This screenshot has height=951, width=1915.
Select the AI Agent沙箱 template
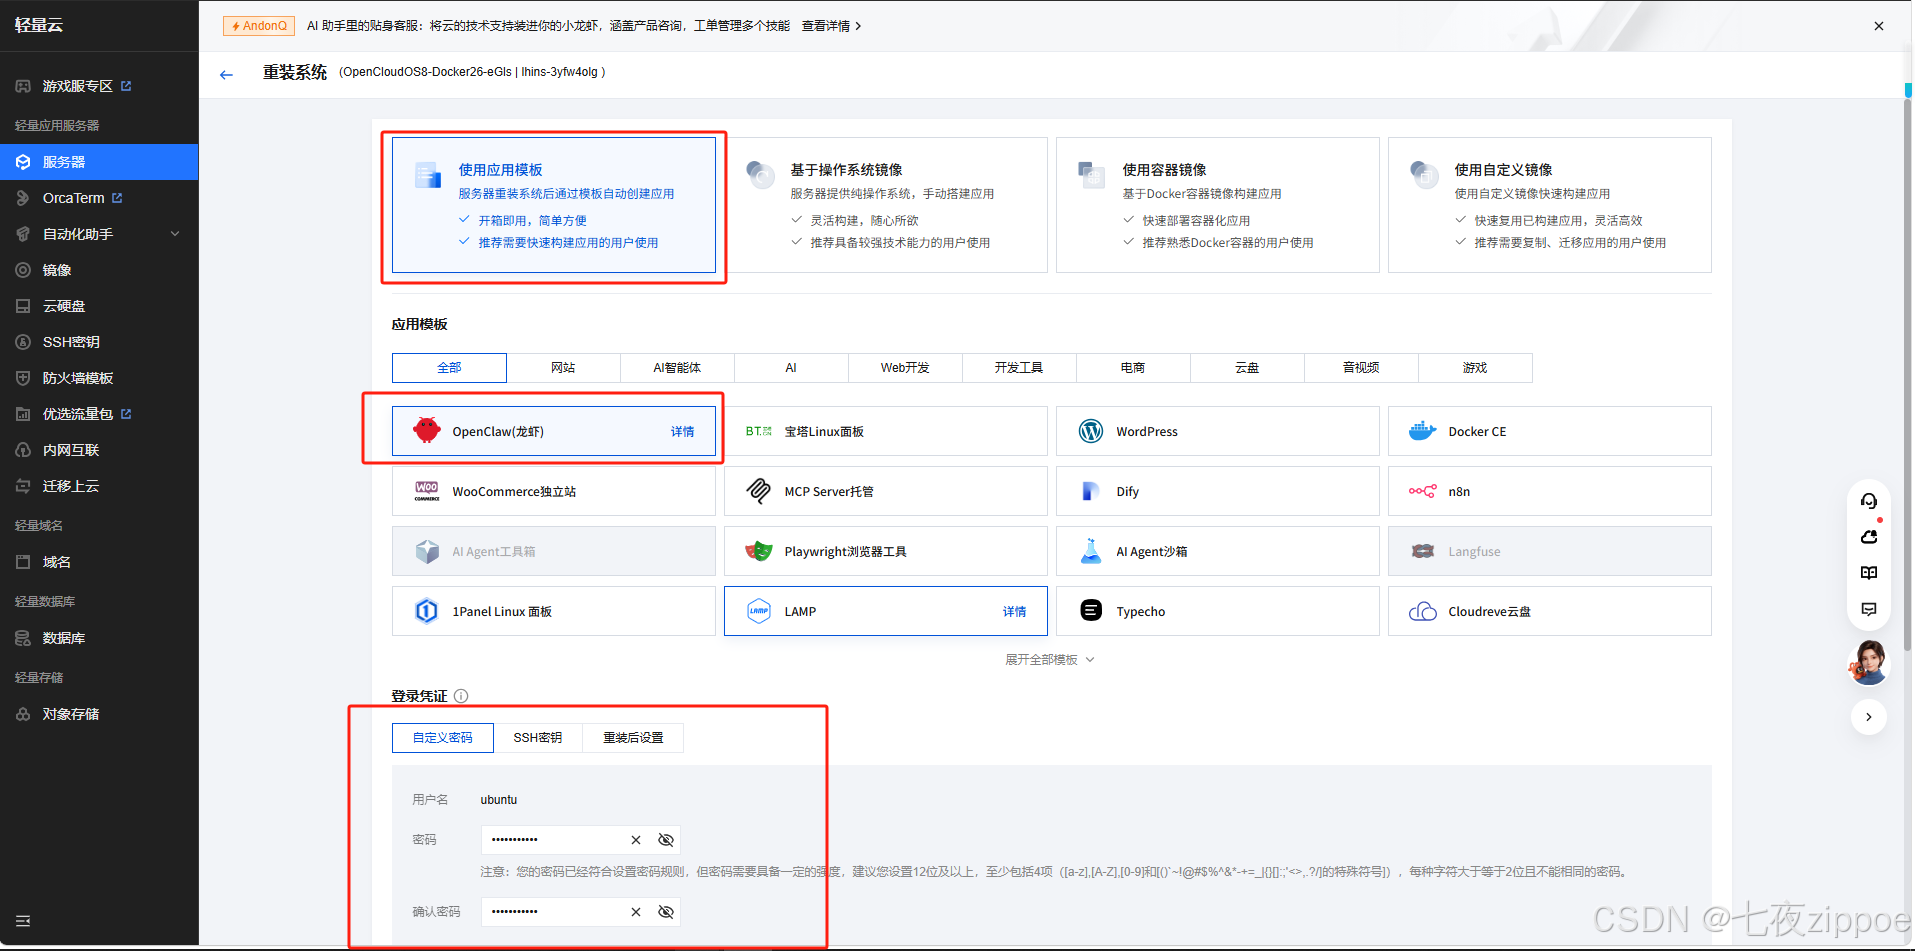(x=1218, y=551)
